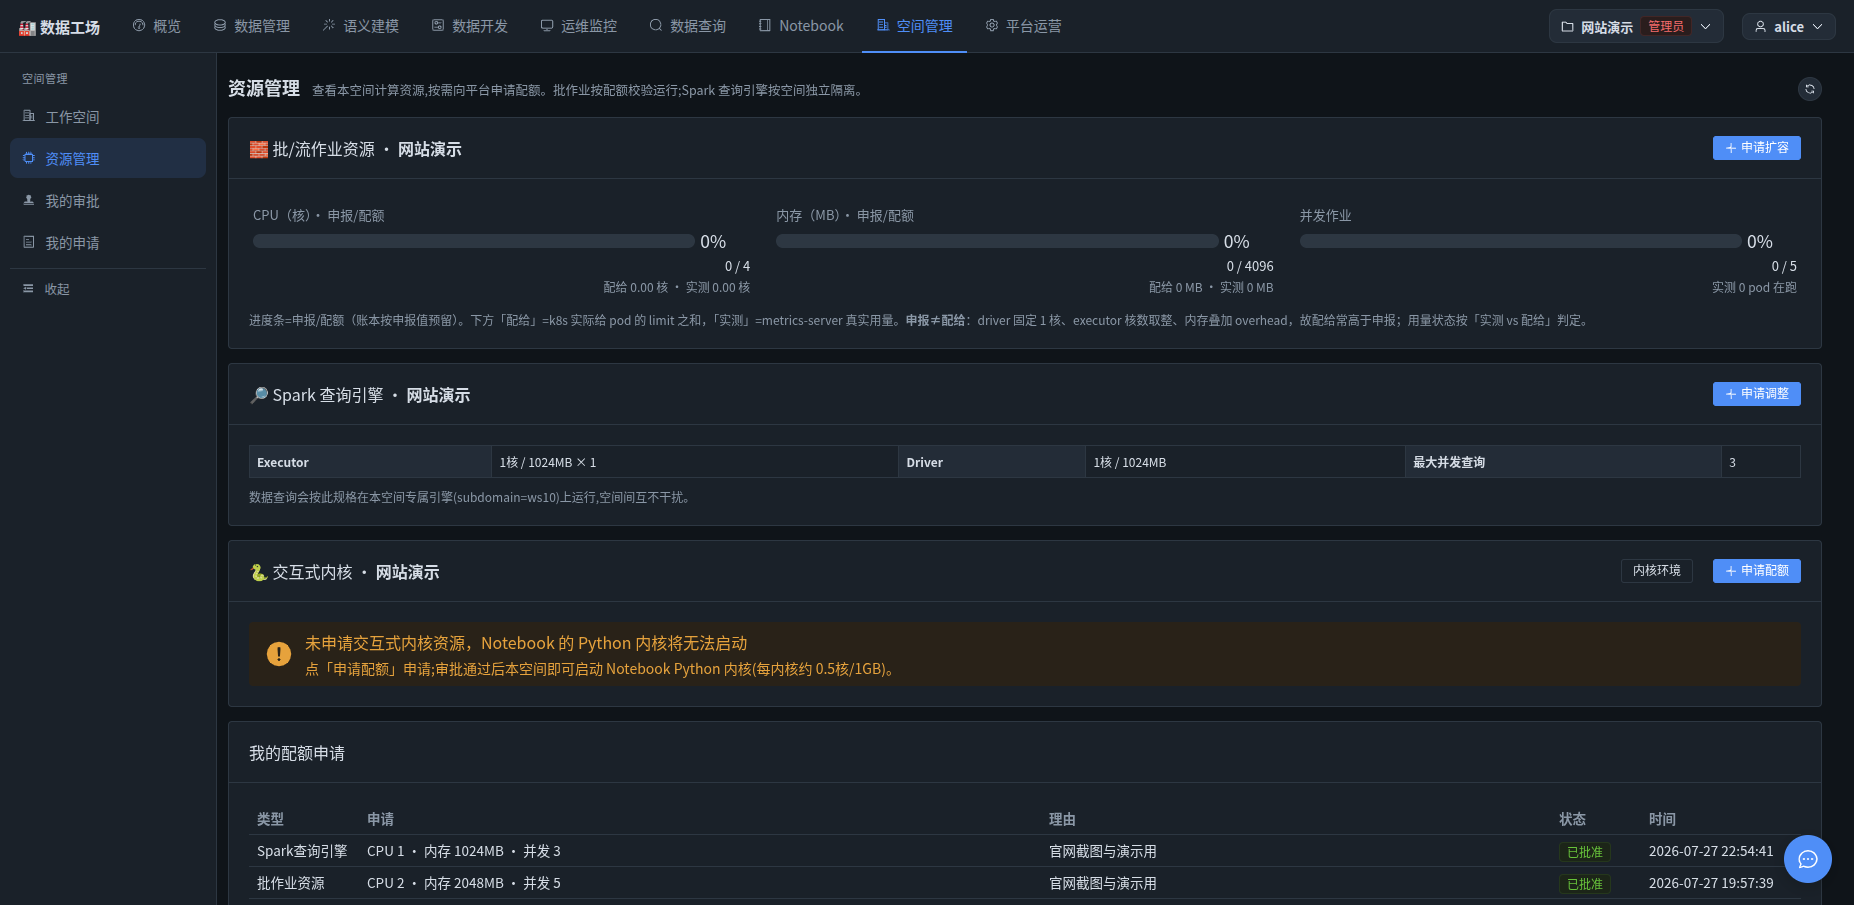Click the 我的申请 document icon
This screenshot has height=905, width=1854.
(29, 242)
